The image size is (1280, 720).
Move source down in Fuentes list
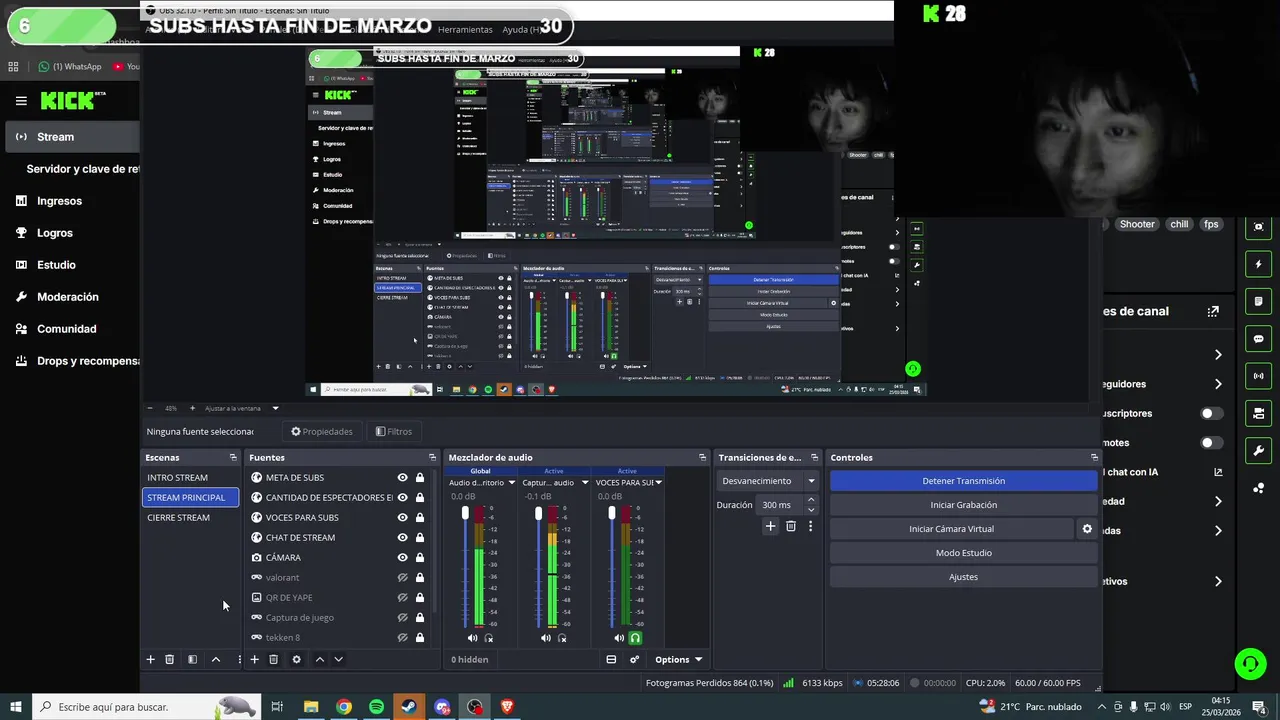[338, 659]
